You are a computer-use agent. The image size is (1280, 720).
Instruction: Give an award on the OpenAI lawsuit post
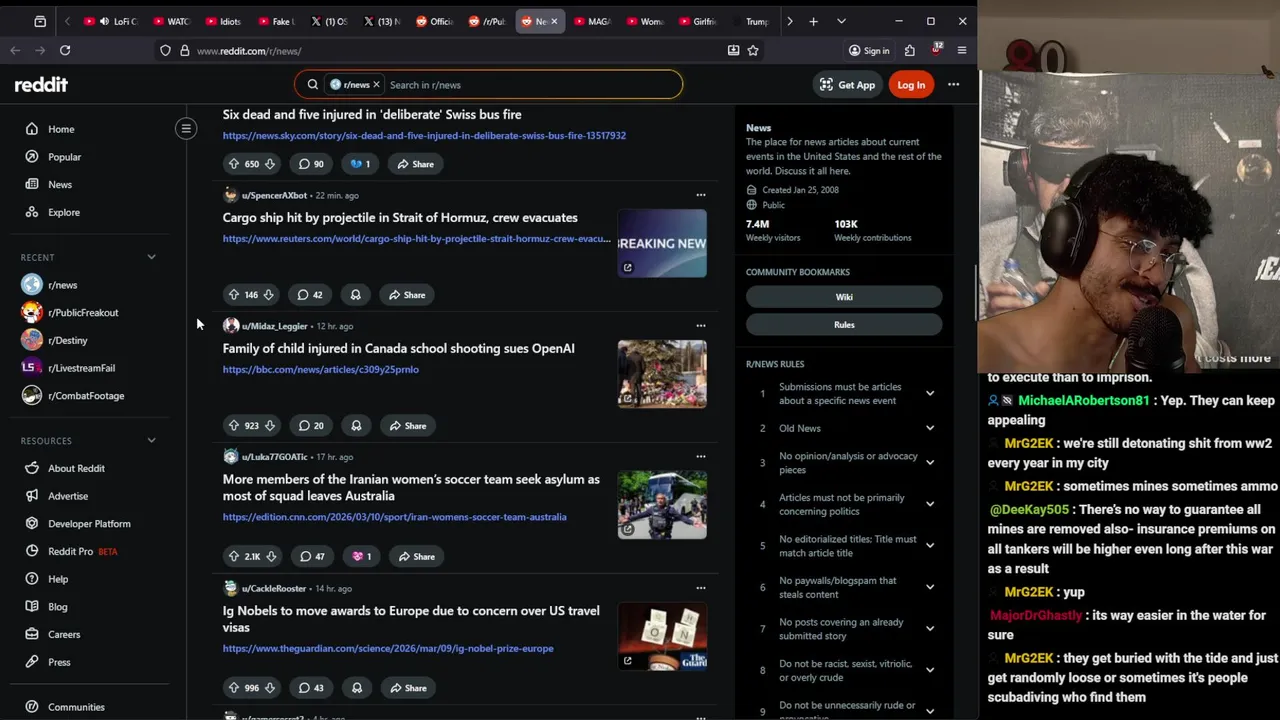point(356,426)
